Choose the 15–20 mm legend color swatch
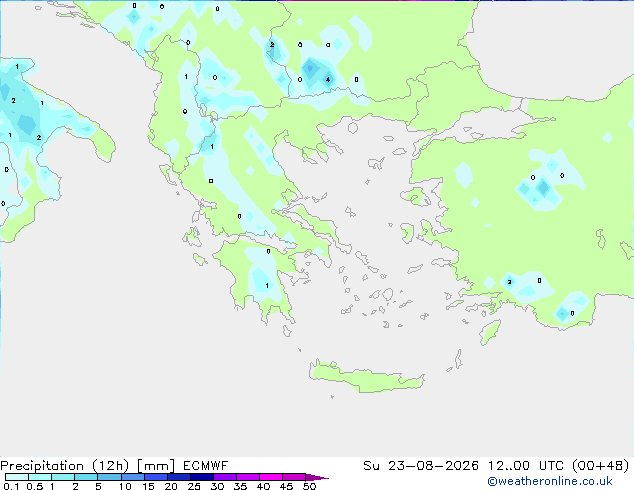This screenshot has height=490, width=634. click(156, 477)
